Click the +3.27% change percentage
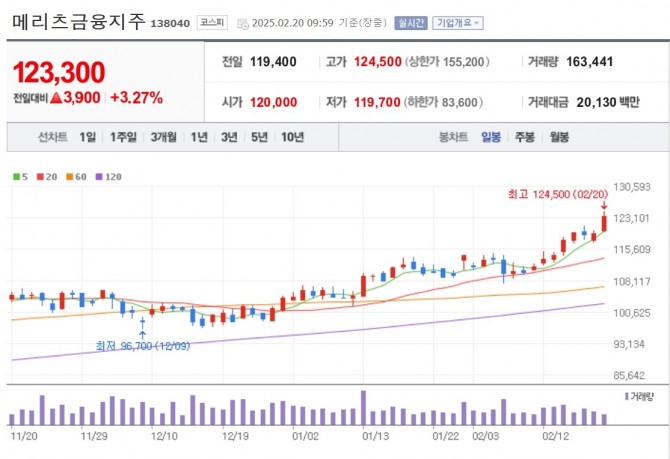The height and width of the screenshot is (459, 670). pyautogui.click(x=136, y=98)
